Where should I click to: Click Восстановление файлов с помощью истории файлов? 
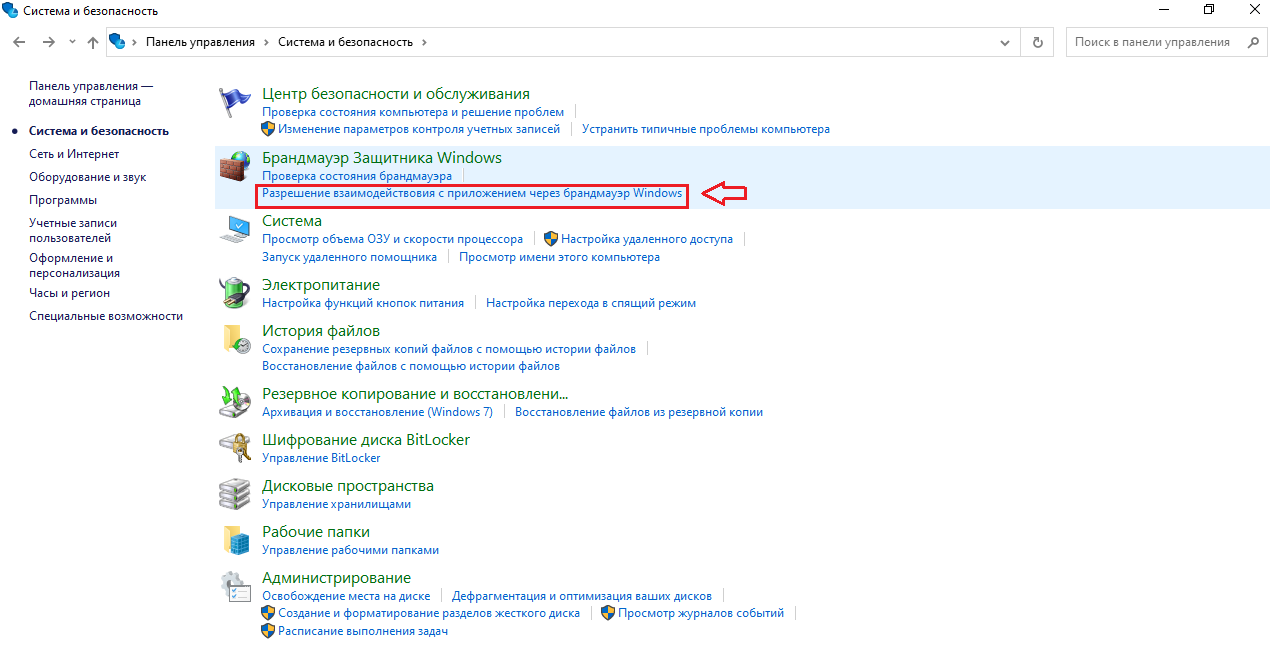click(x=411, y=366)
